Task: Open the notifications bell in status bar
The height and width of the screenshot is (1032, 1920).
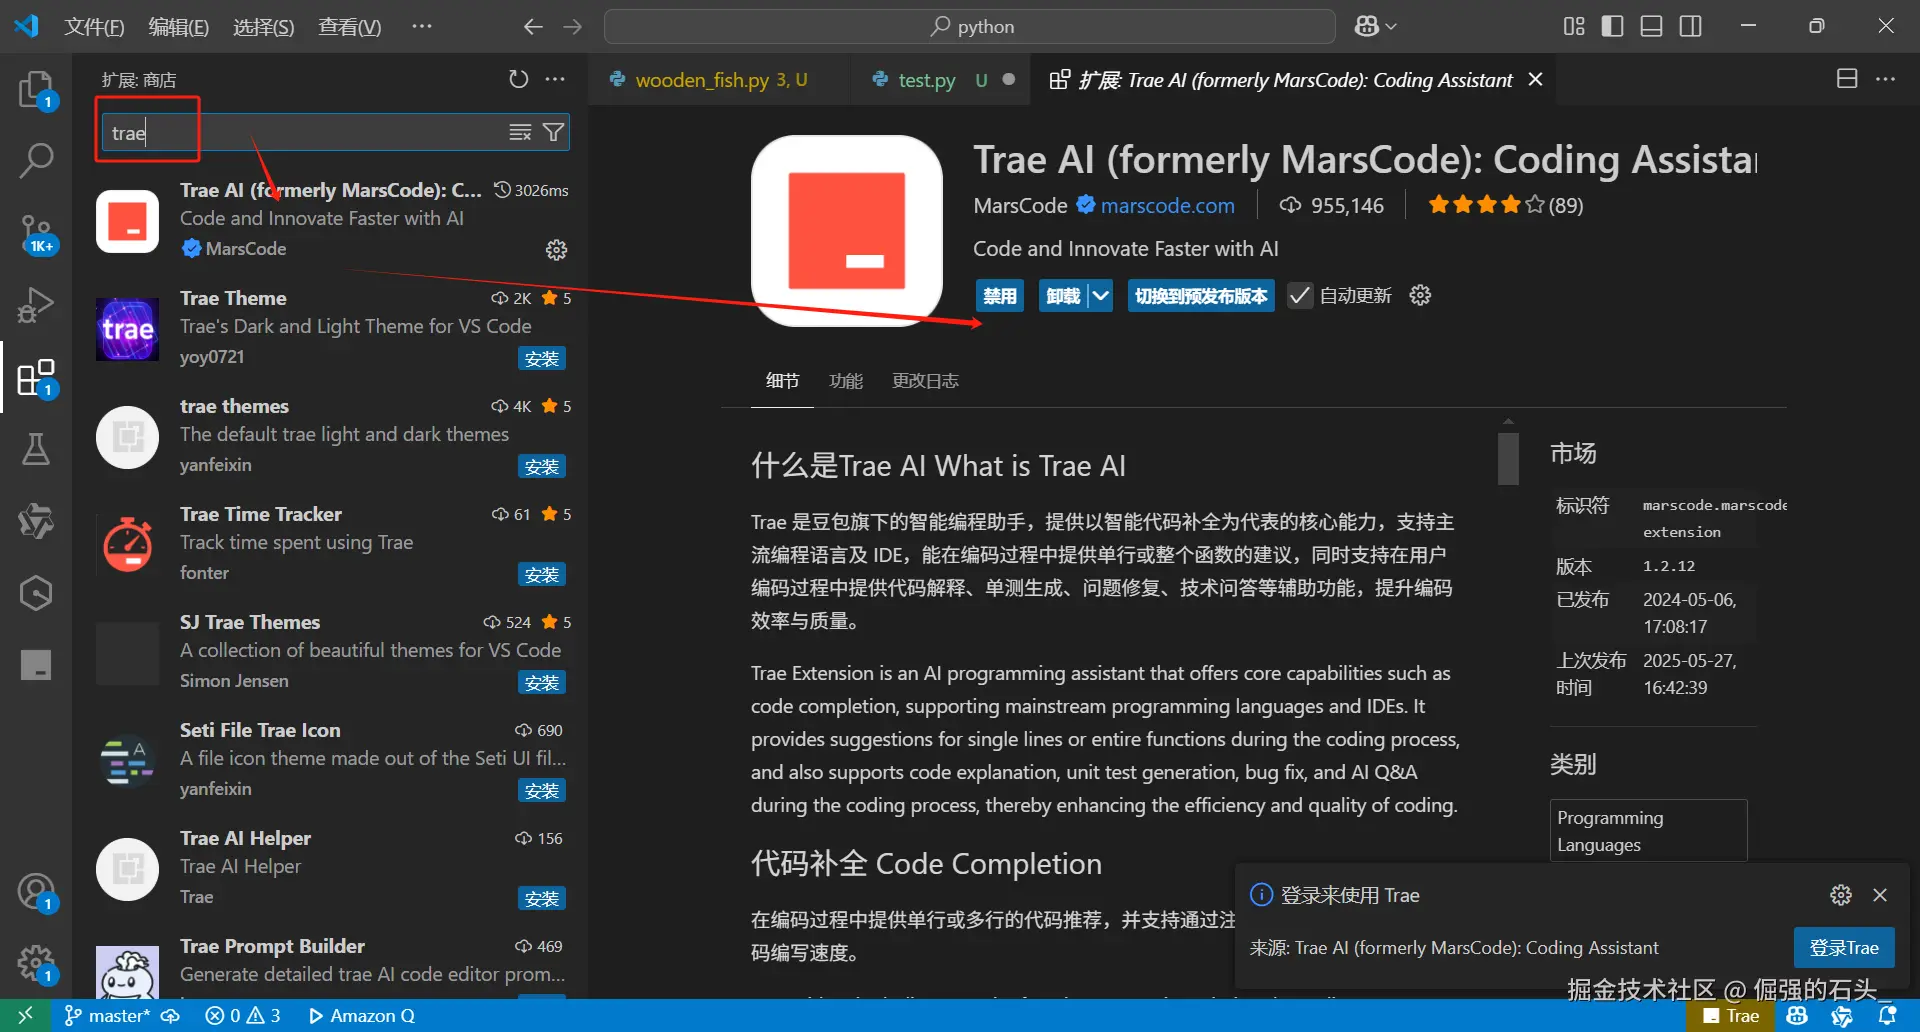Action: click(x=1887, y=1016)
